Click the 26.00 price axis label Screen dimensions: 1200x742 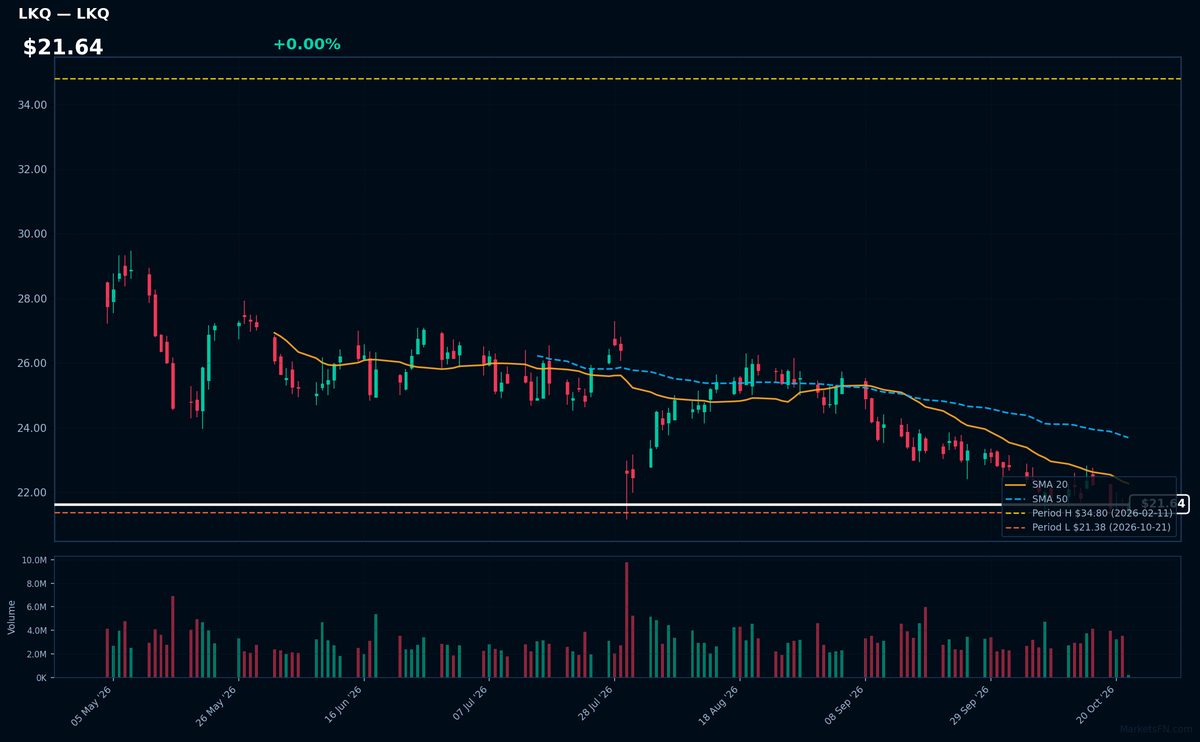(32, 363)
